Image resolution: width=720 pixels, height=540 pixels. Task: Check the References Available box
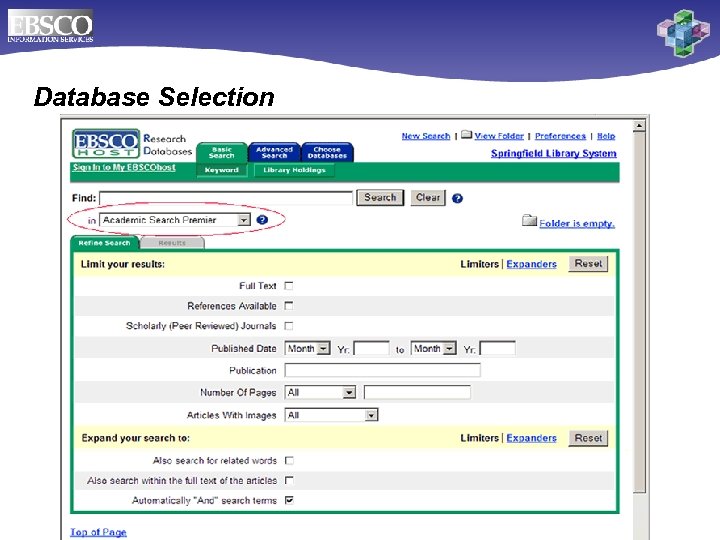point(289,306)
